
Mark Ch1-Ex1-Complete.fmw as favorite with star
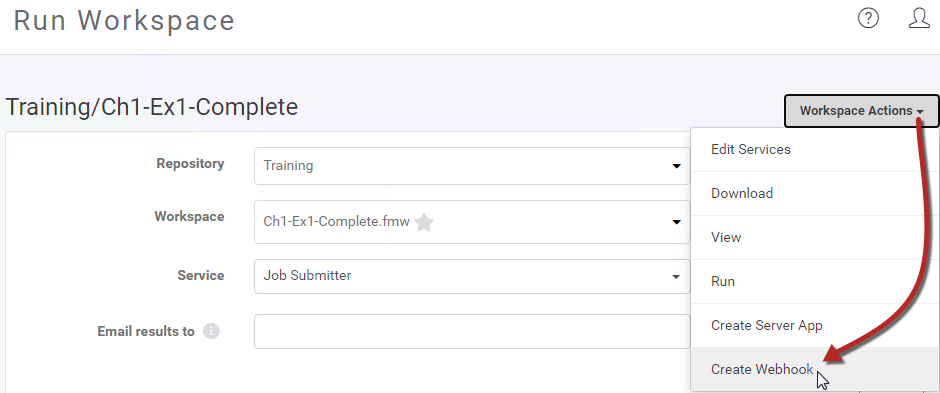[424, 222]
